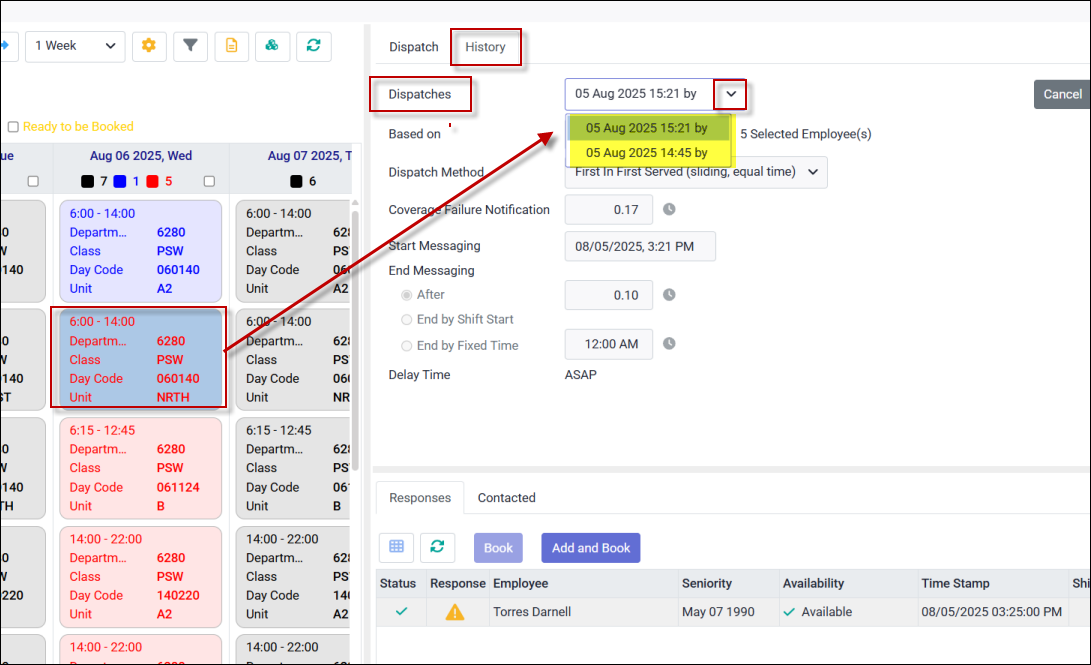Click the teal cubes icon in toolbar

tap(272, 46)
